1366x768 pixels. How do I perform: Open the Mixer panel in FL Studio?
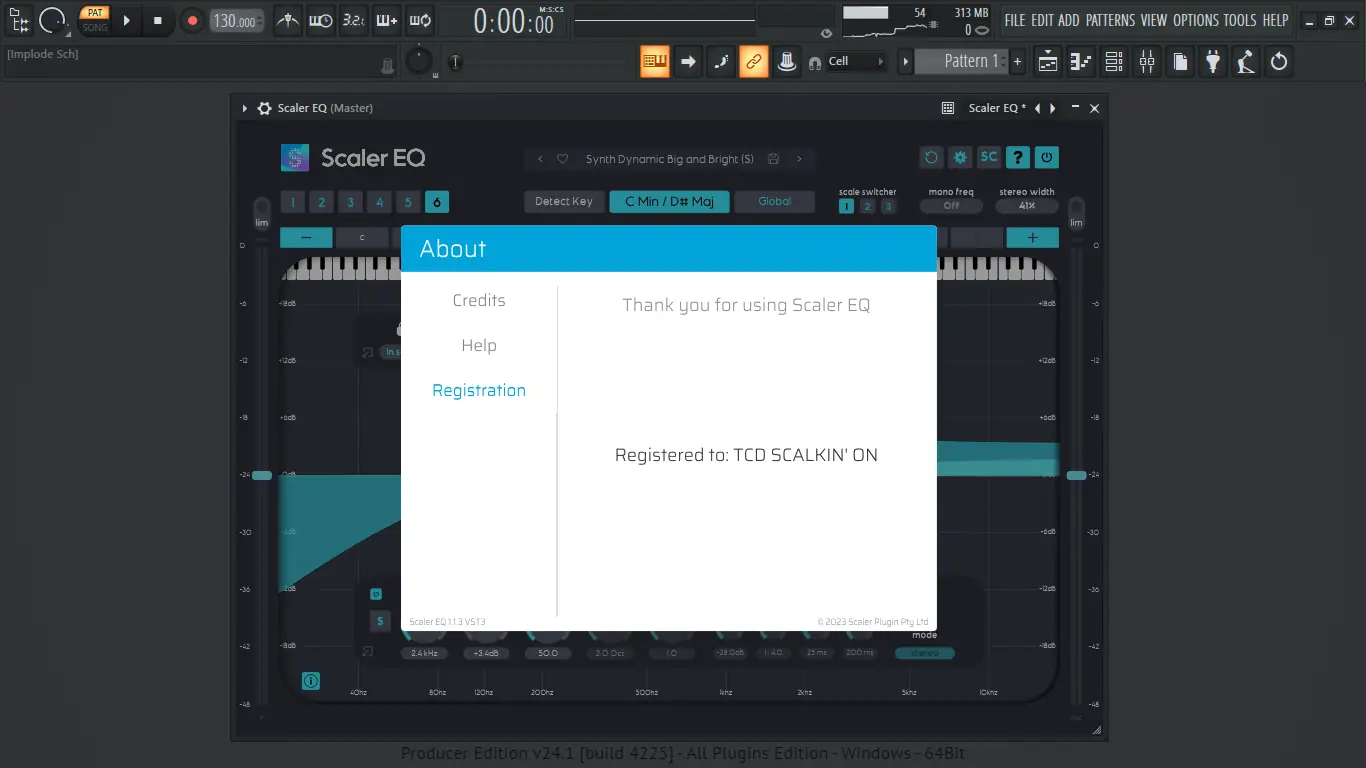pyautogui.click(x=1147, y=61)
